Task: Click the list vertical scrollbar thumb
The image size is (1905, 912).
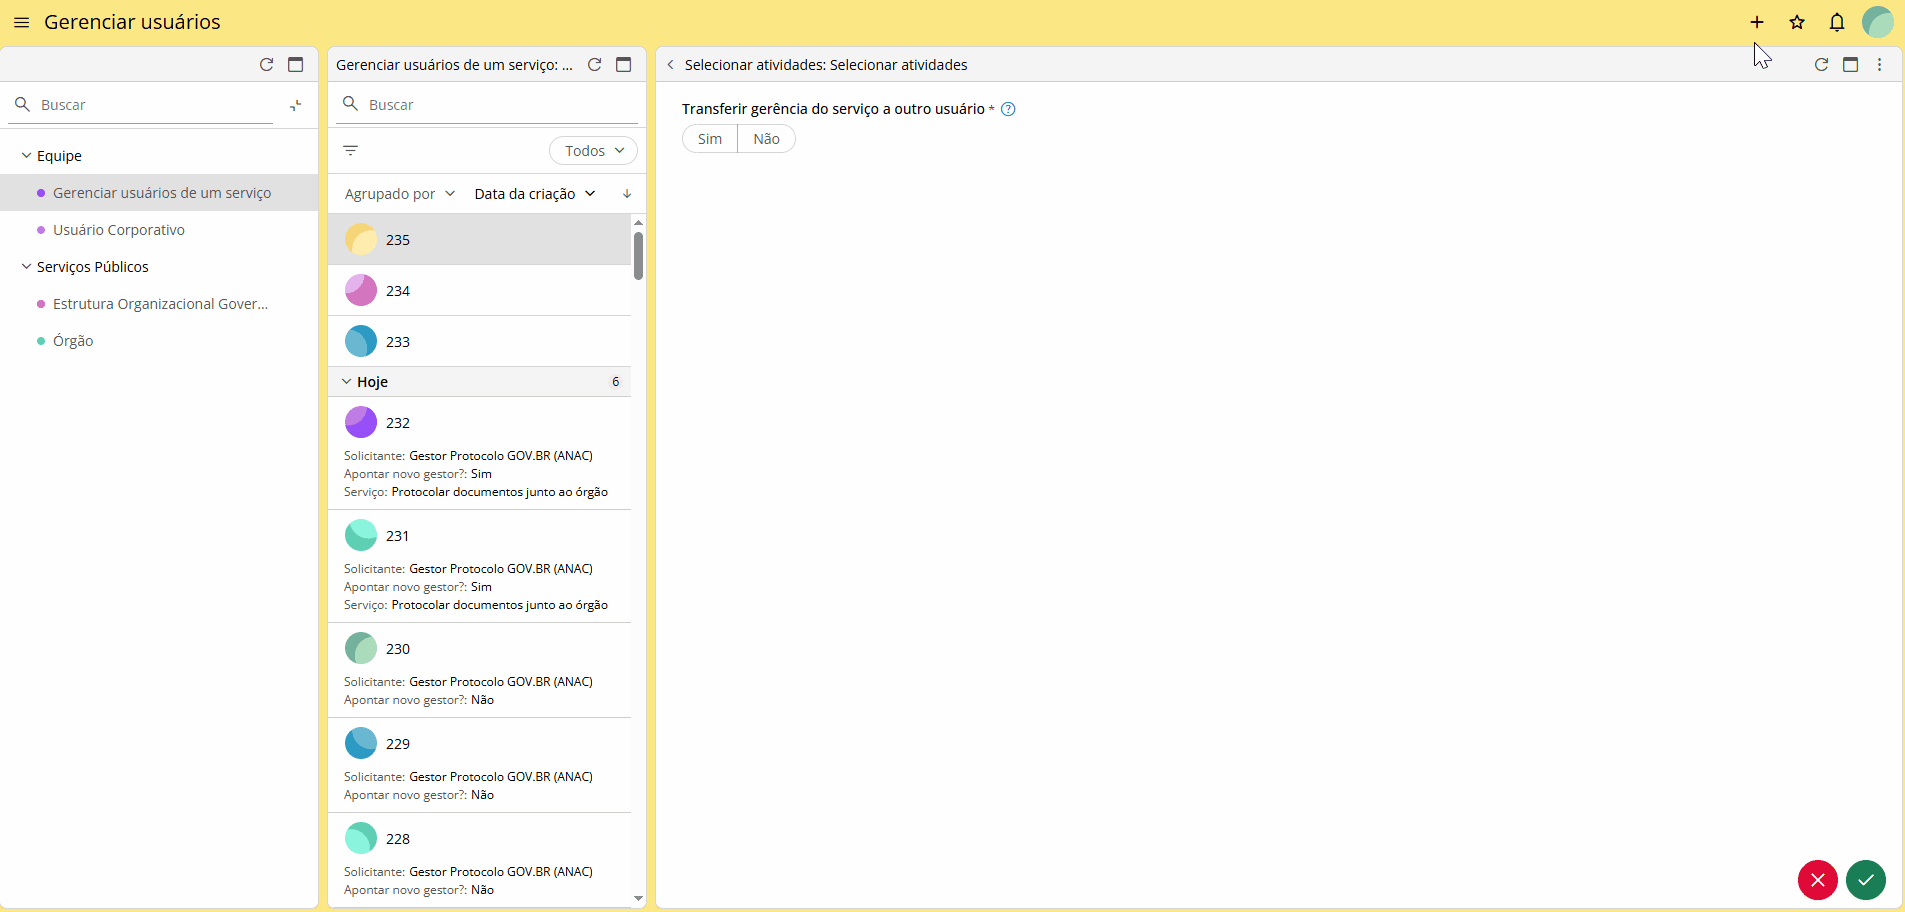Action: [638, 256]
